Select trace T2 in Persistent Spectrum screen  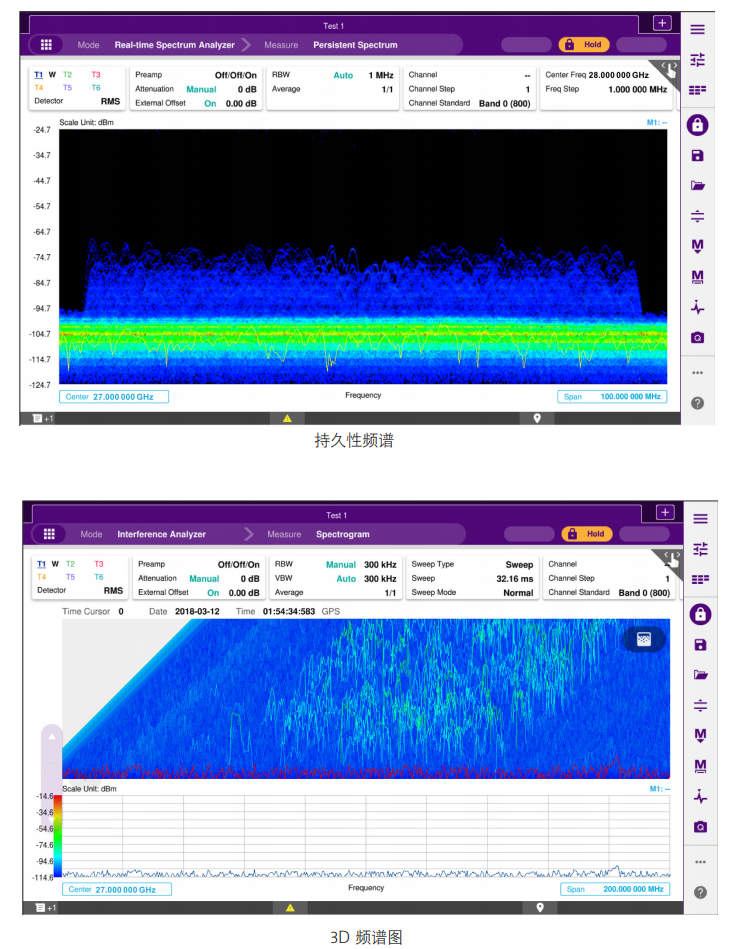pyautogui.click(x=67, y=74)
